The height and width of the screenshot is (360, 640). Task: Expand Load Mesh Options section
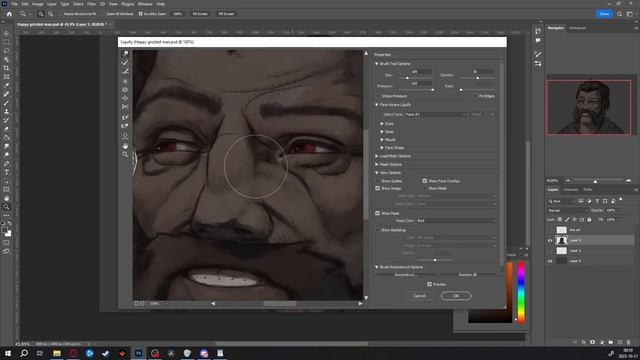(377, 156)
